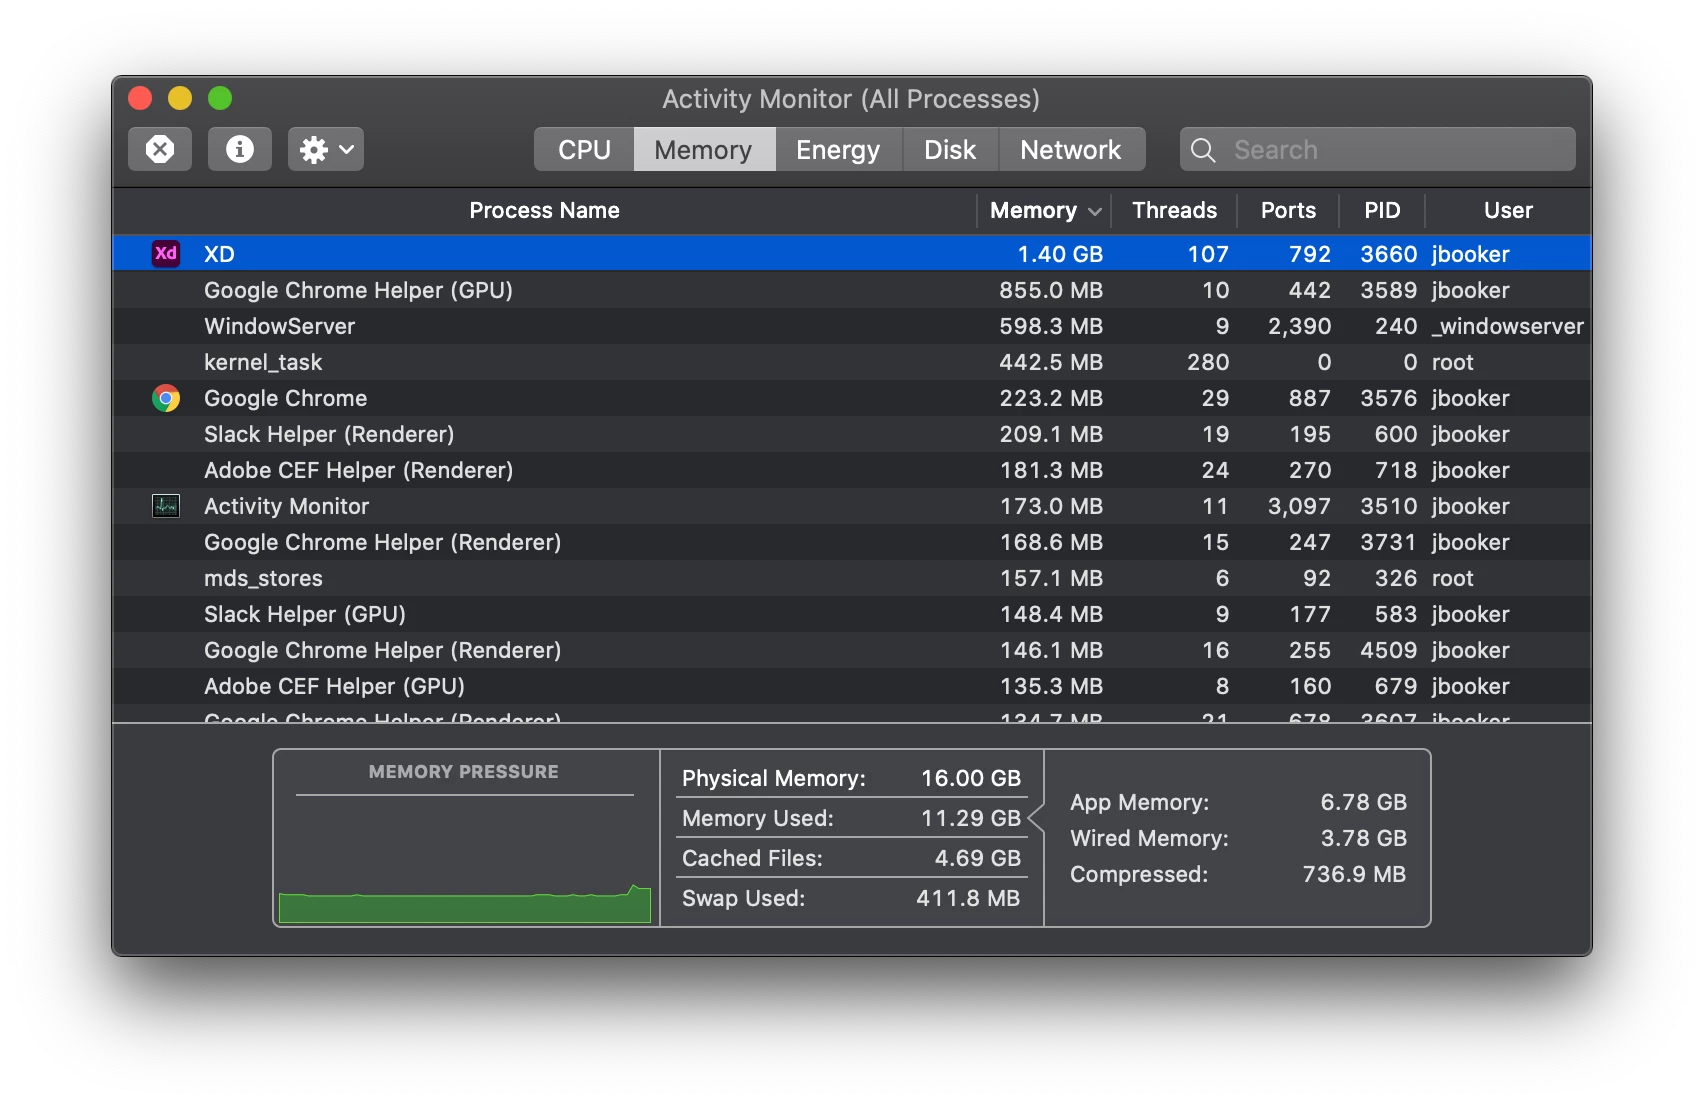The image size is (1704, 1104).
Task: Sort by the User column header
Action: [x=1508, y=210]
